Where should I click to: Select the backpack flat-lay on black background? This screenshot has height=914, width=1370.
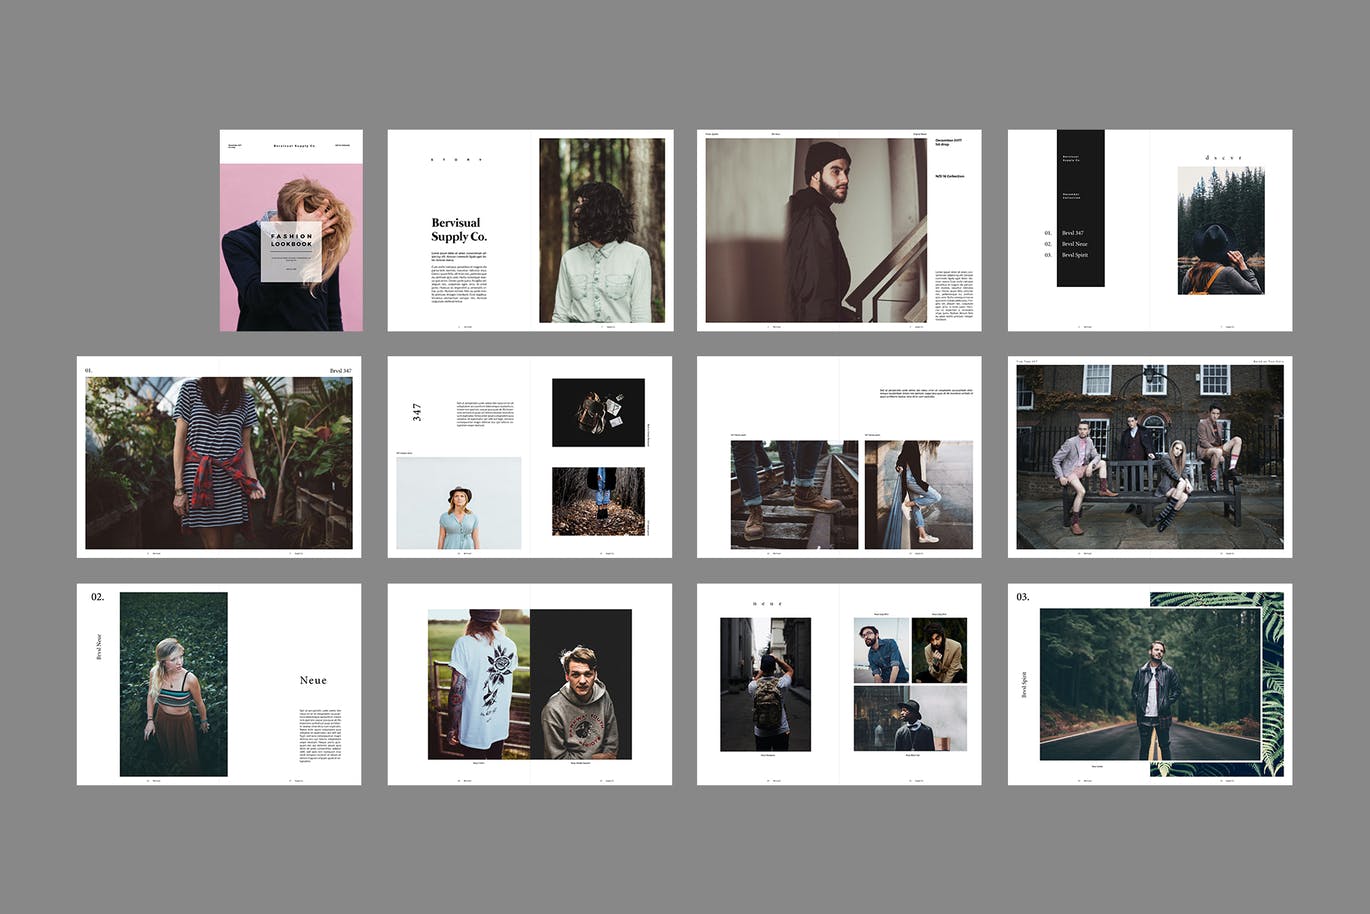598,412
